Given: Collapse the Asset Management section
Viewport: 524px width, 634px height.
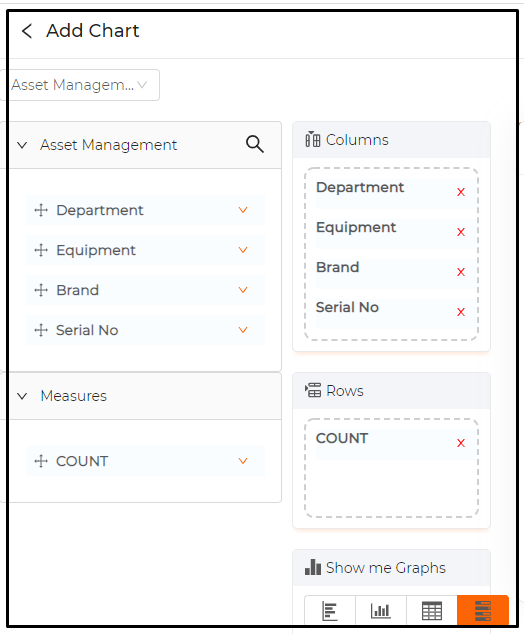Looking at the screenshot, I should point(22,145).
